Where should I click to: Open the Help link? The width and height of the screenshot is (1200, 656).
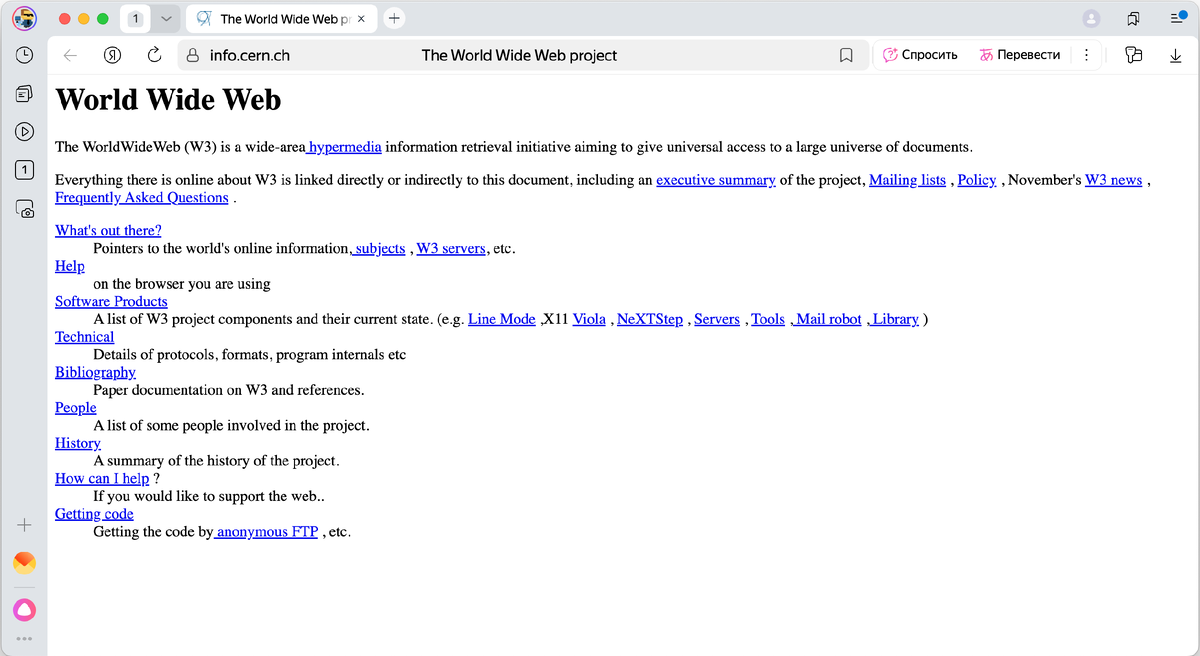pos(70,266)
